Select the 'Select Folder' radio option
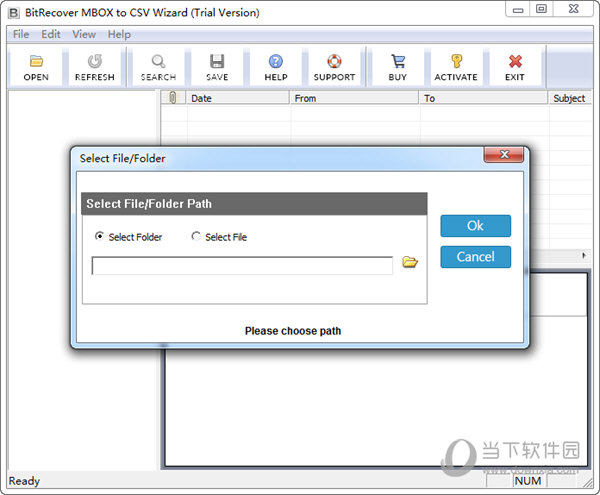This screenshot has height=495, width=600. [x=128, y=237]
